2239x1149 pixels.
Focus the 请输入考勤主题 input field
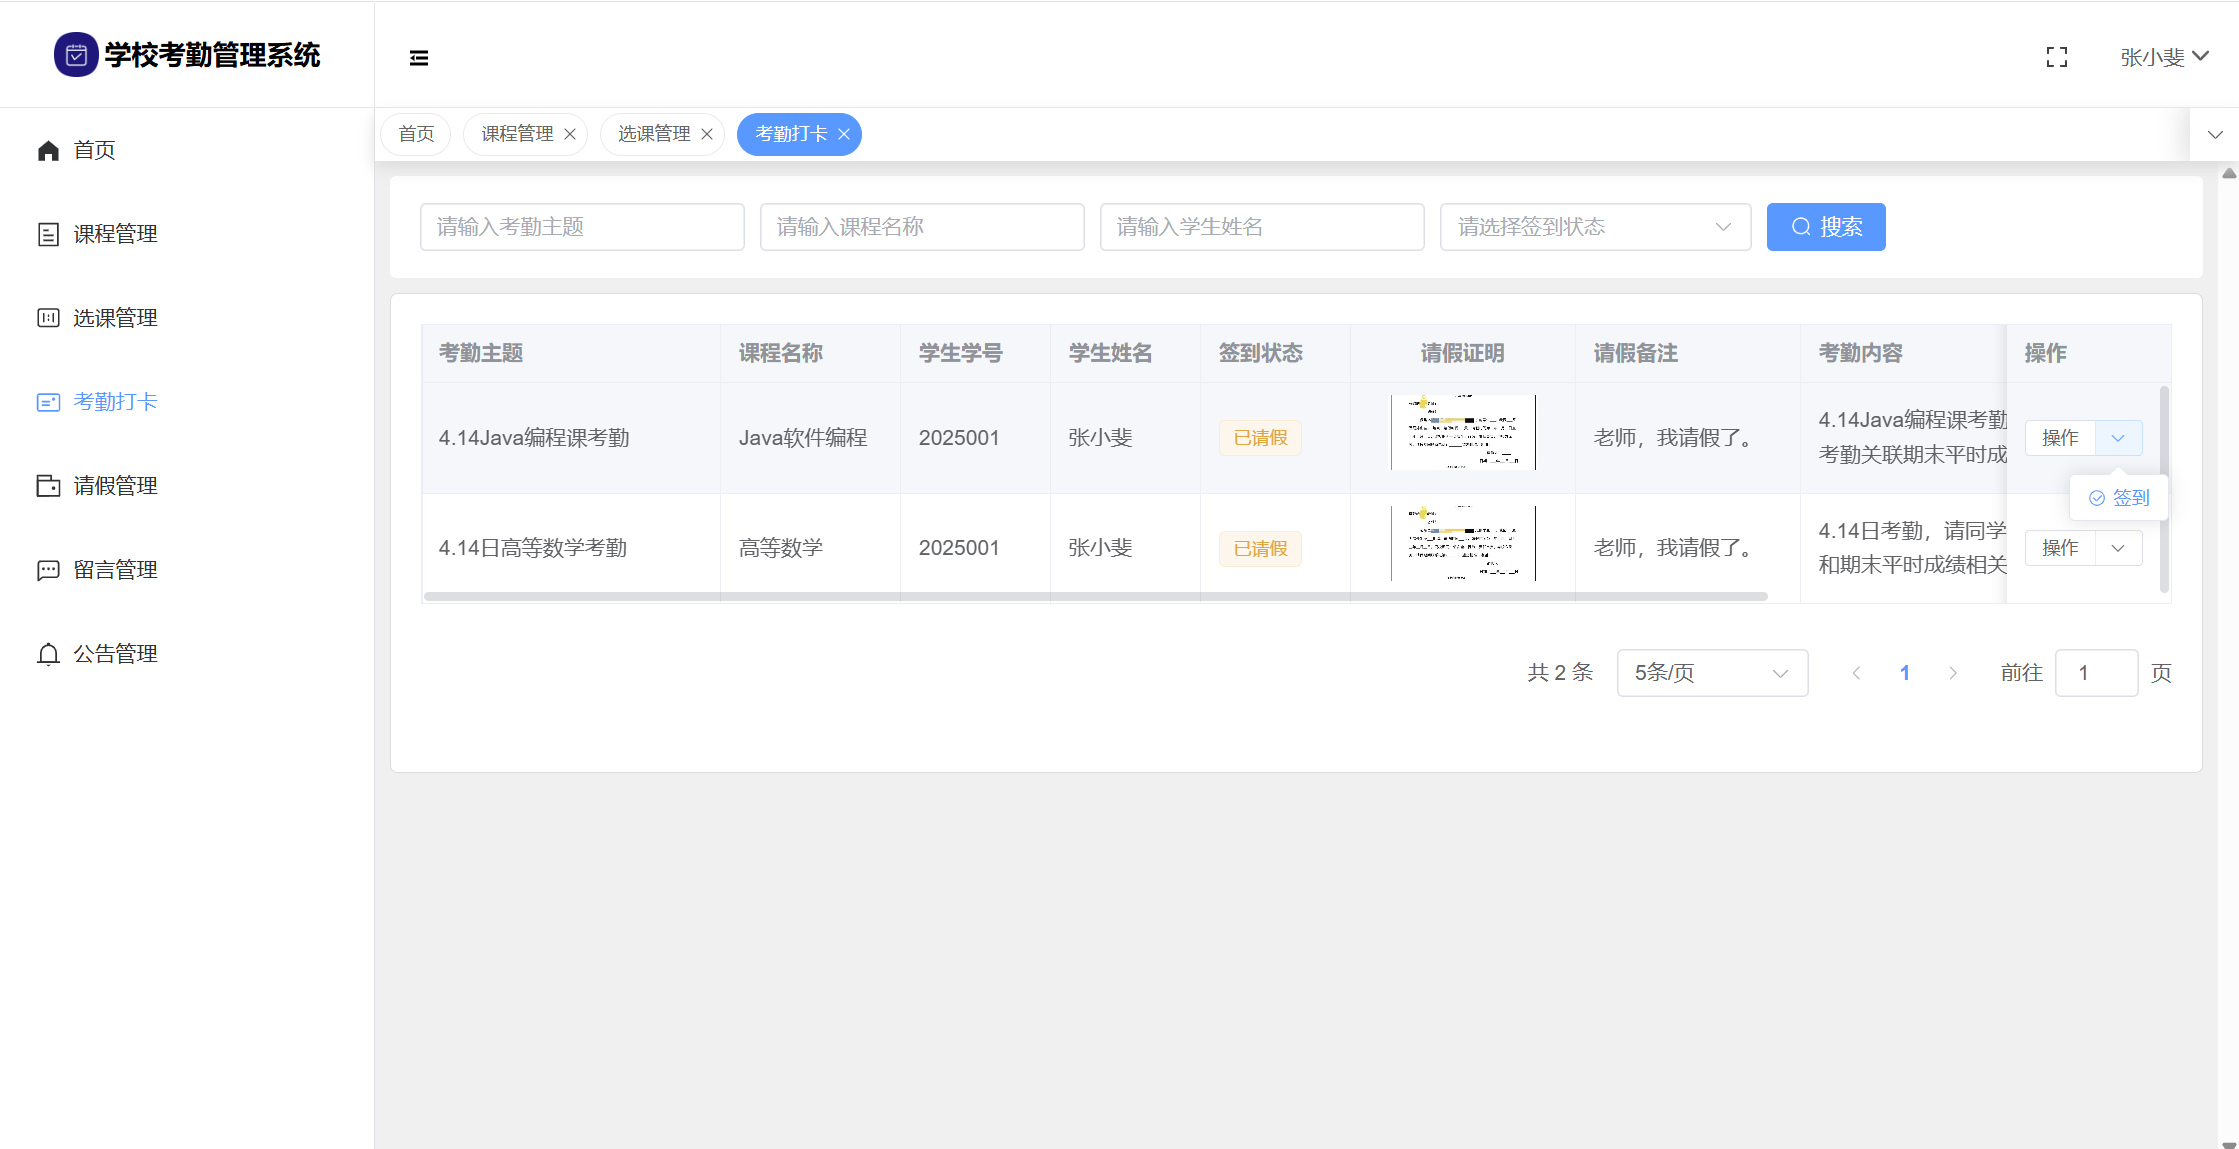(x=582, y=227)
